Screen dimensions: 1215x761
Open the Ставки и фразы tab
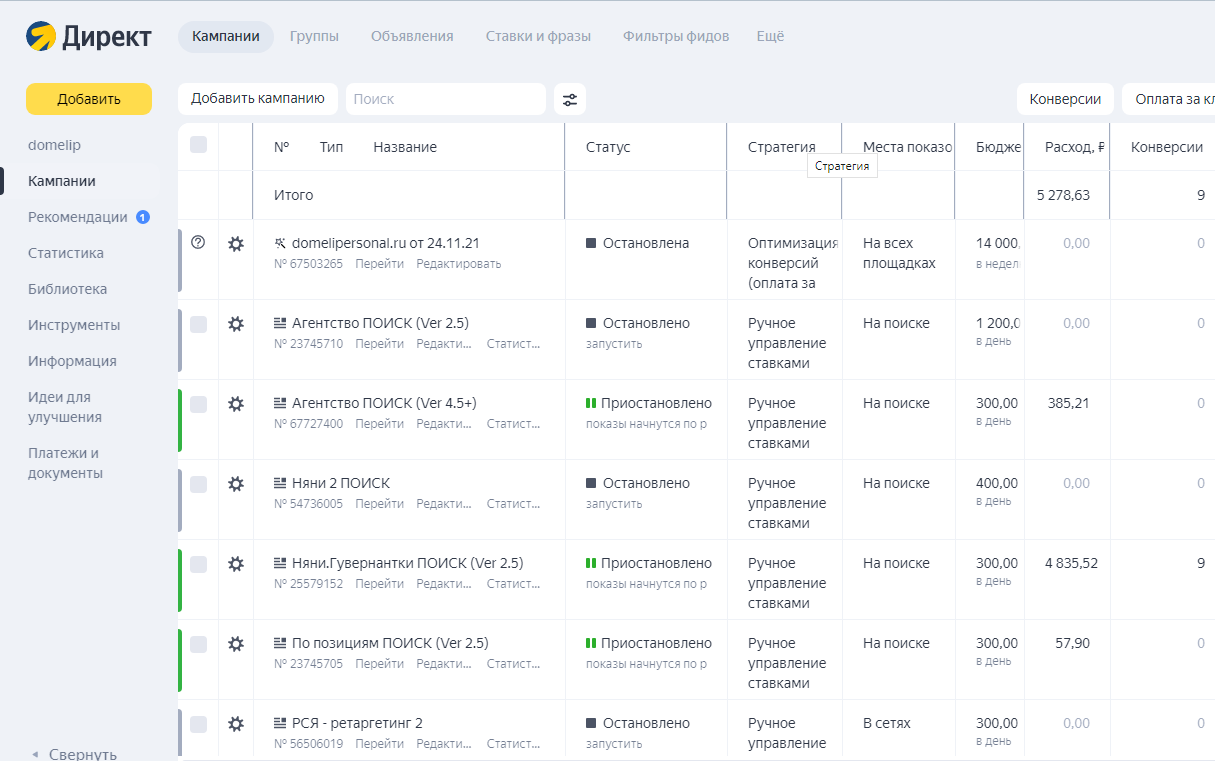(x=538, y=37)
